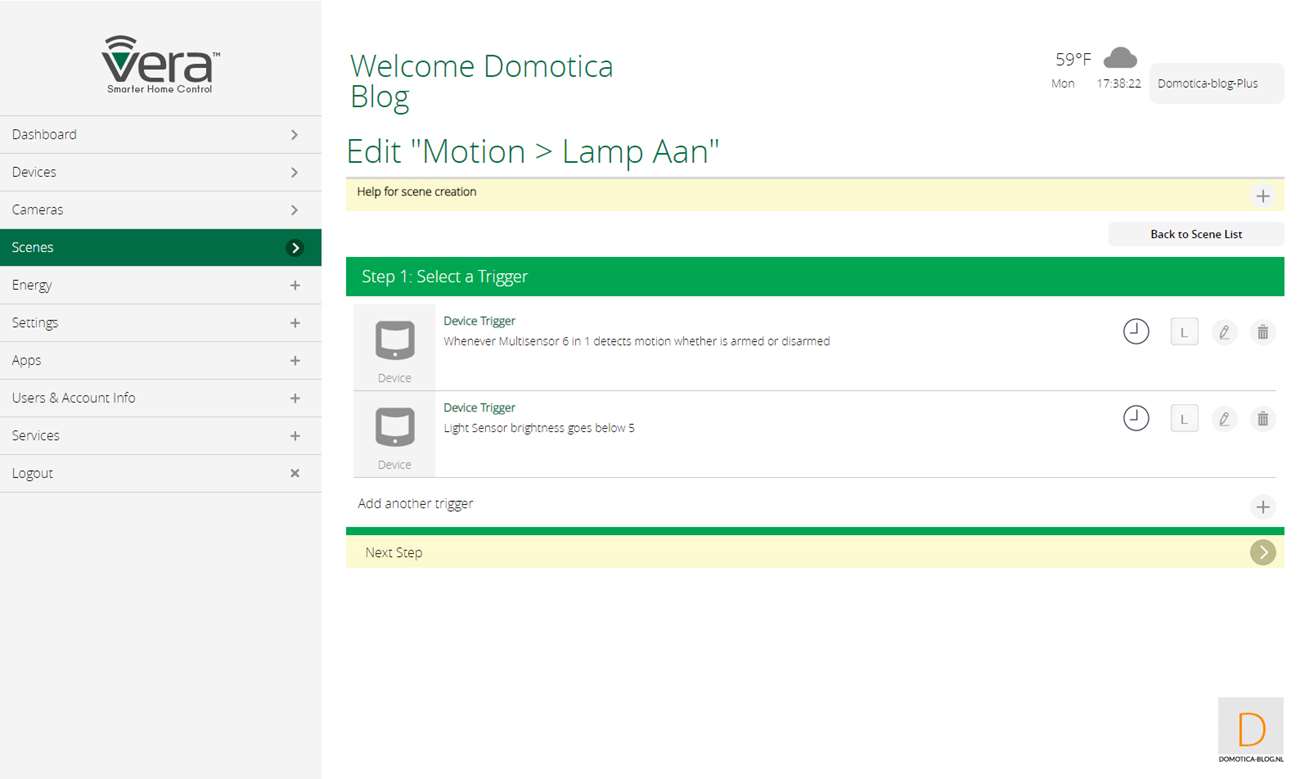1300x779 pixels.
Task: Click the clock icon for Light Sensor trigger
Action: (1136, 418)
